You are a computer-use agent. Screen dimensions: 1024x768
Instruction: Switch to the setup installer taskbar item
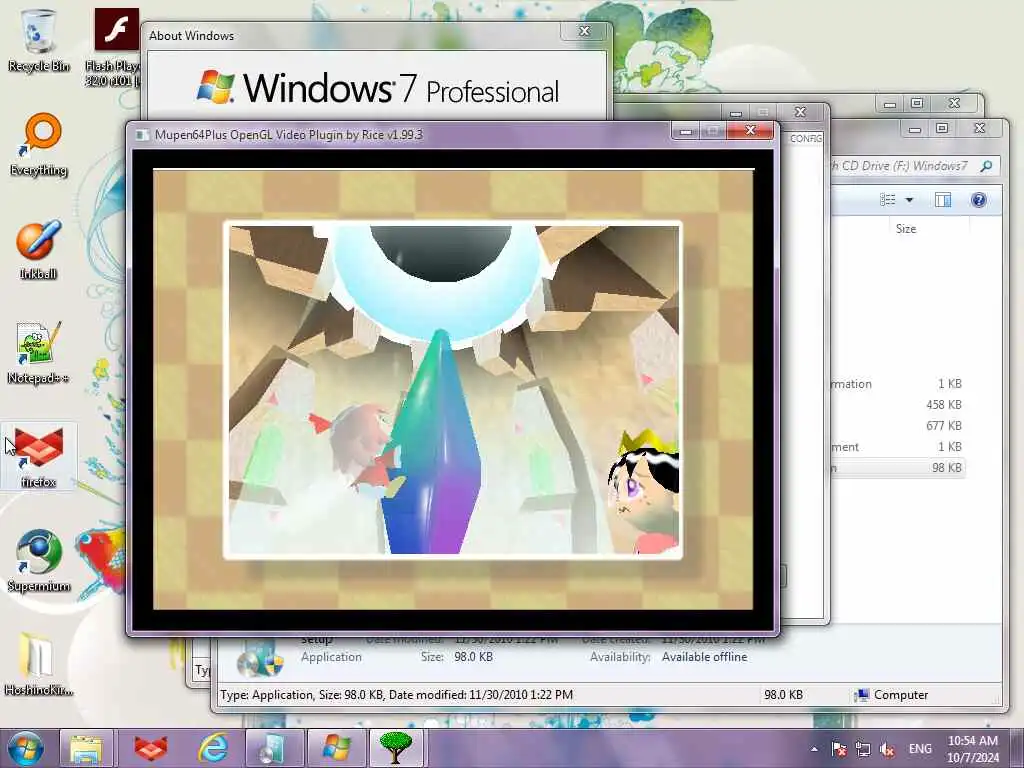tap(274, 748)
